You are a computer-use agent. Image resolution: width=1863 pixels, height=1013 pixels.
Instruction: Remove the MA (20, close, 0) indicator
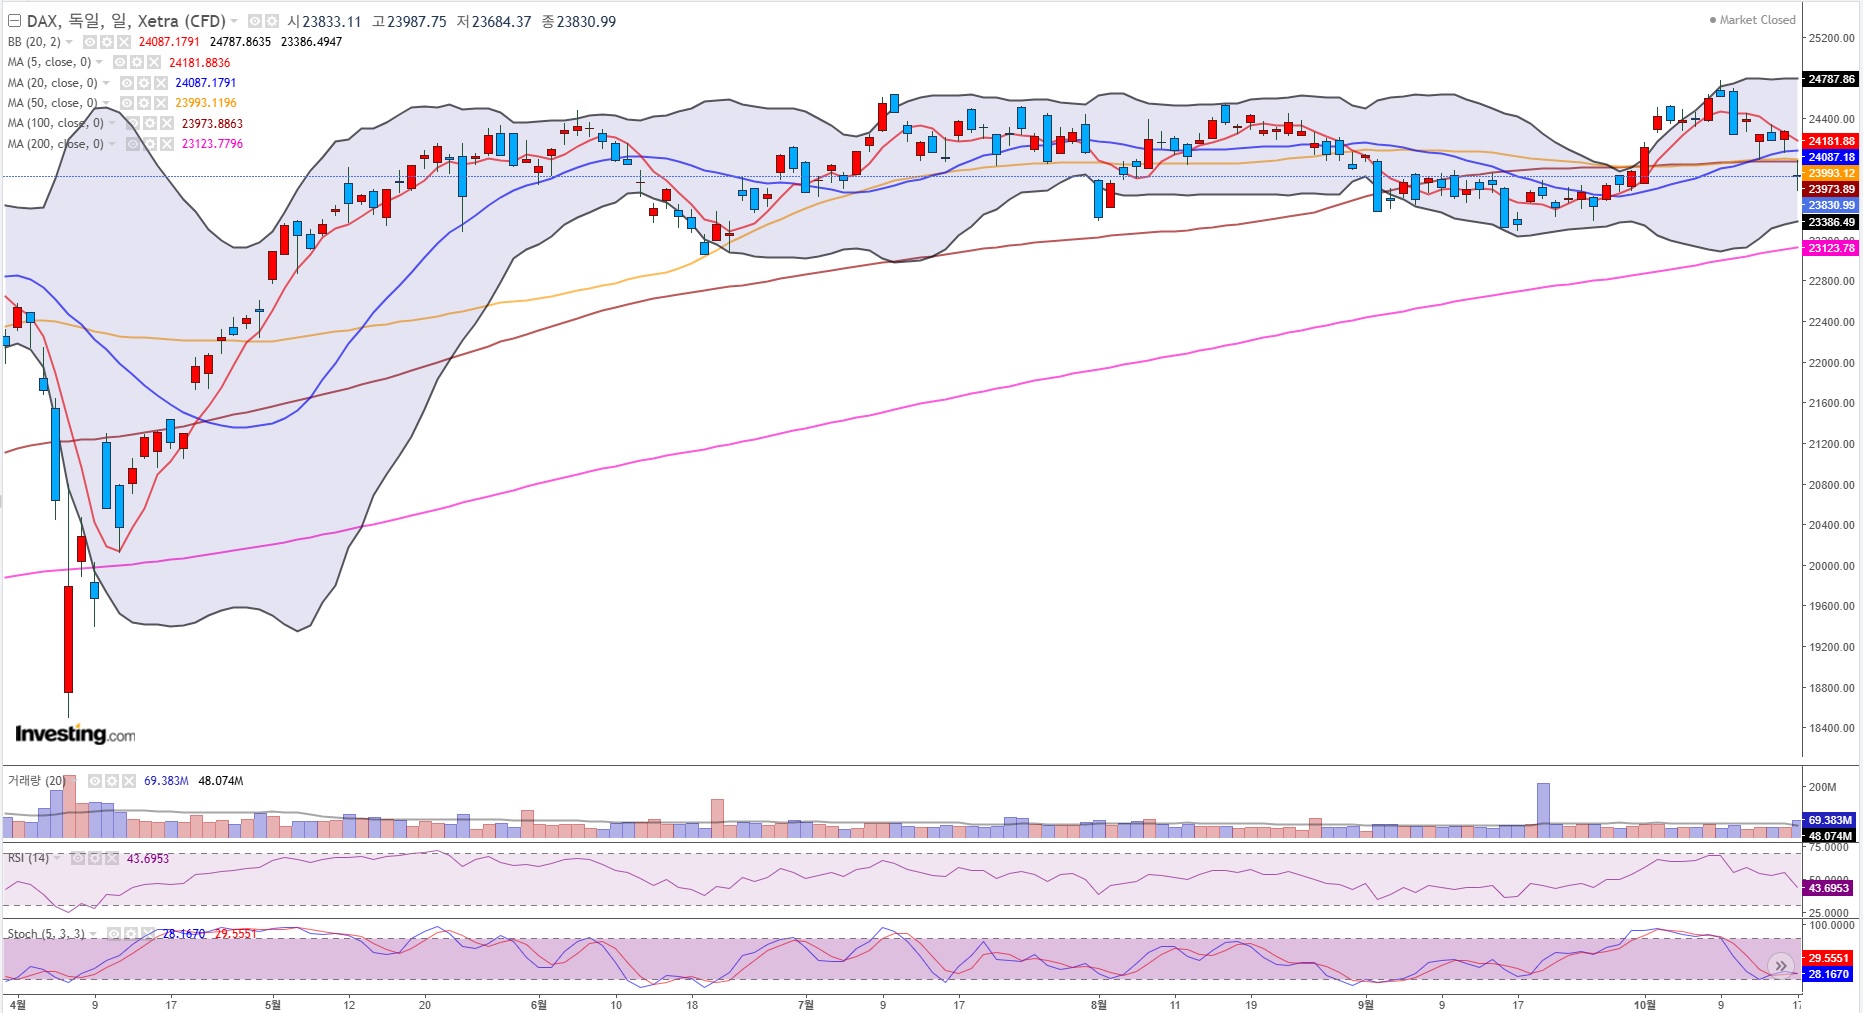click(x=160, y=83)
